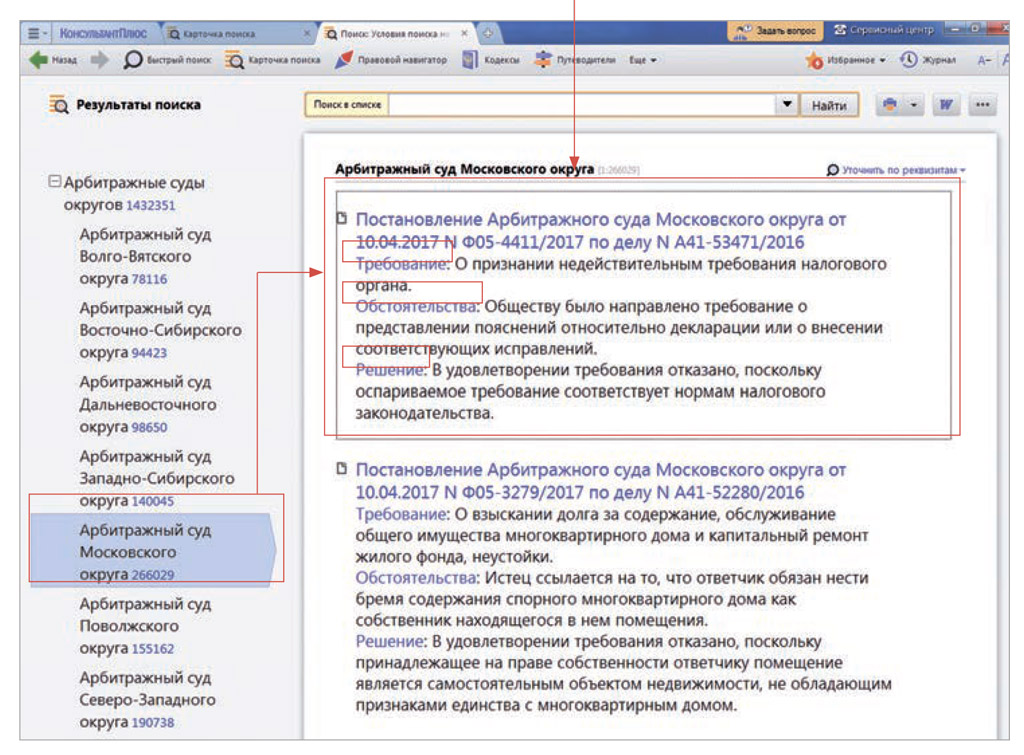Open Карточка поиска from the toolbar
The width and height of the screenshot is (1024, 755).
pos(273,60)
